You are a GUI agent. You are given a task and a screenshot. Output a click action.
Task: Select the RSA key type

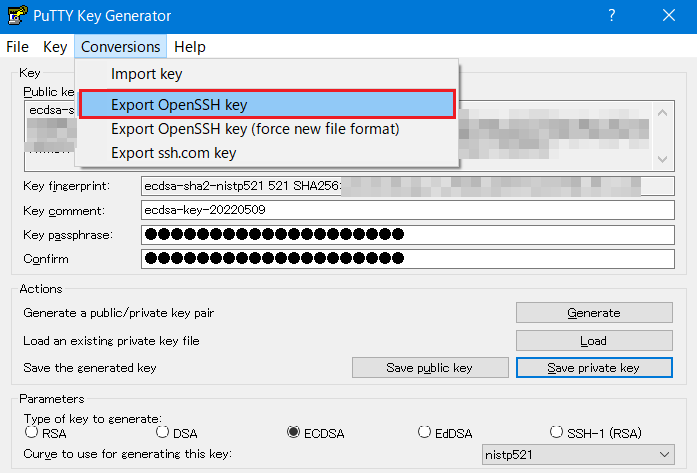pyautogui.click(x=31, y=433)
